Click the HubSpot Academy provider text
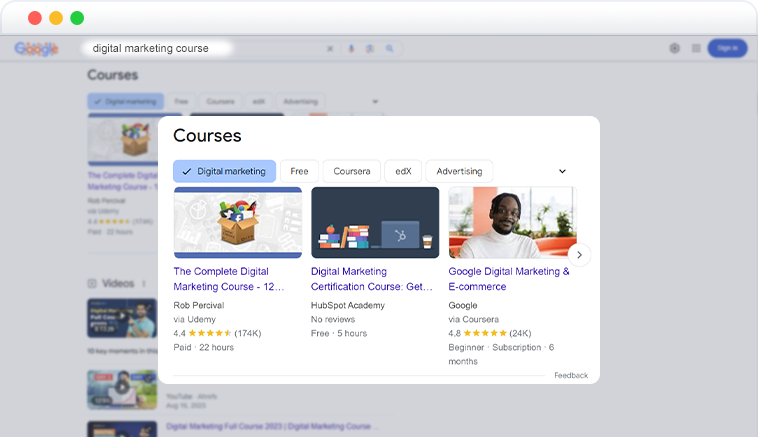 tap(348, 305)
